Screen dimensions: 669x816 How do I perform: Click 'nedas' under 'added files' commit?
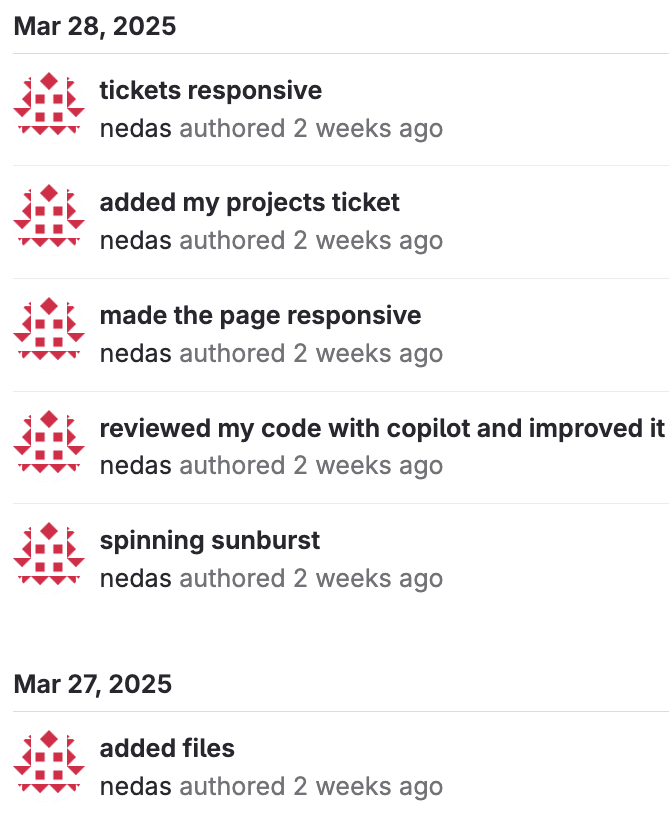135,786
